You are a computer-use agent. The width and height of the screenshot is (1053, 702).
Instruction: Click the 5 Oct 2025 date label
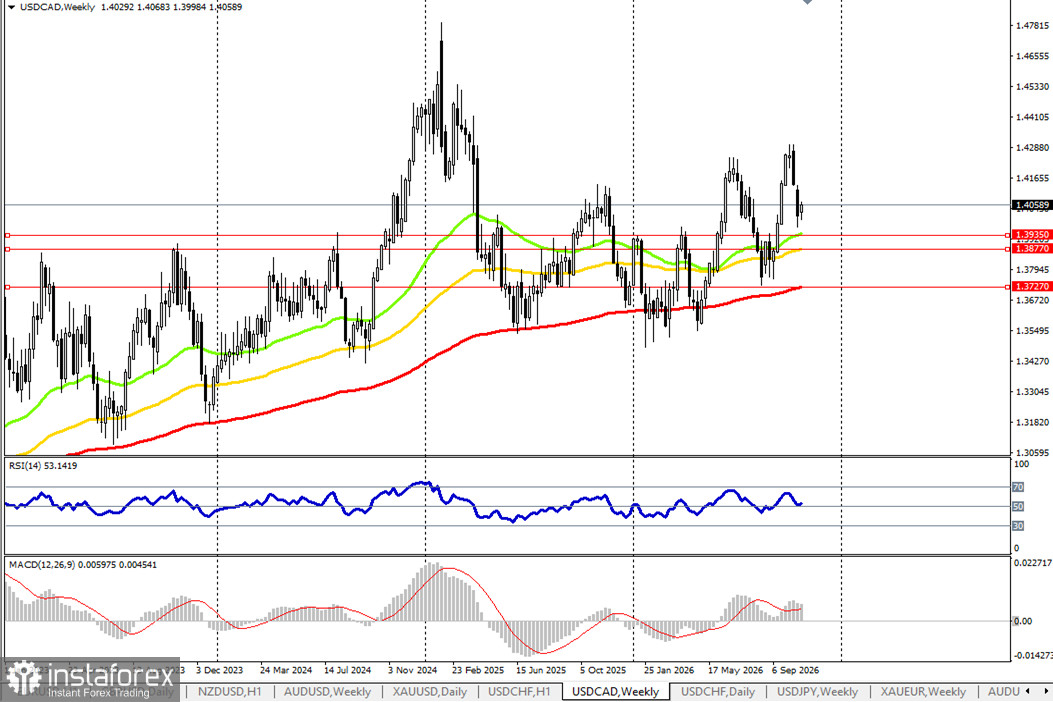603,670
